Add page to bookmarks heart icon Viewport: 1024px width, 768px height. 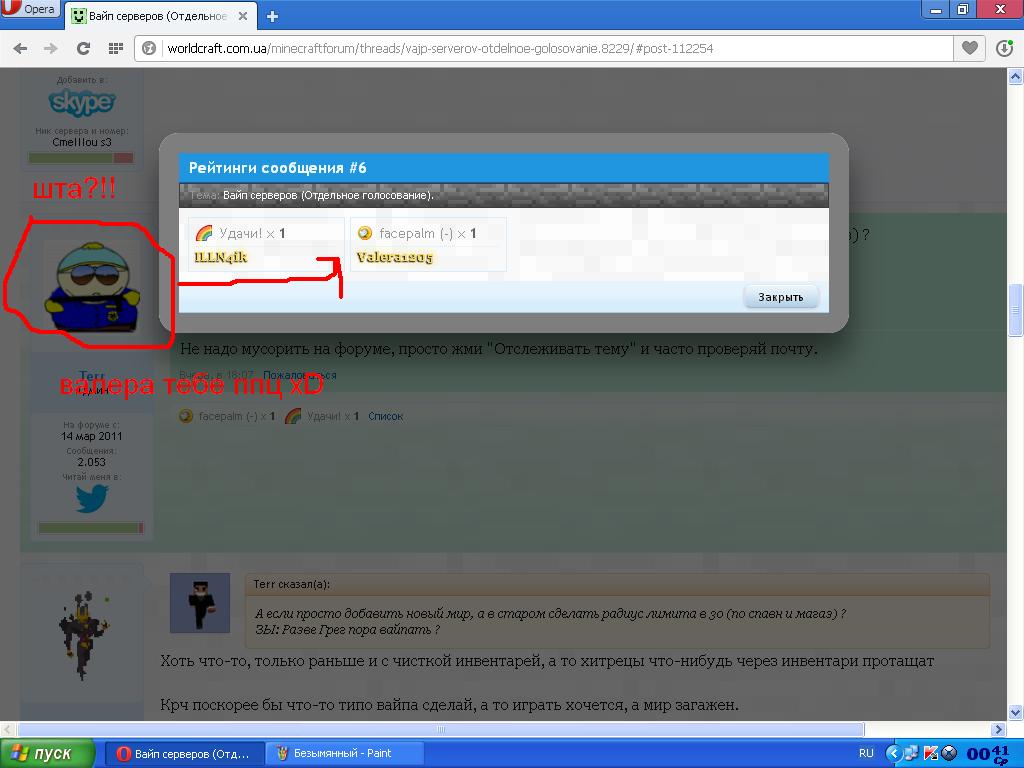click(x=970, y=48)
